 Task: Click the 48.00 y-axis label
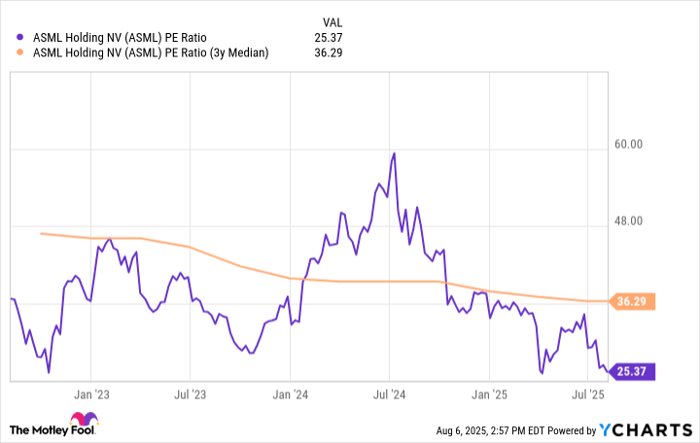coord(629,221)
